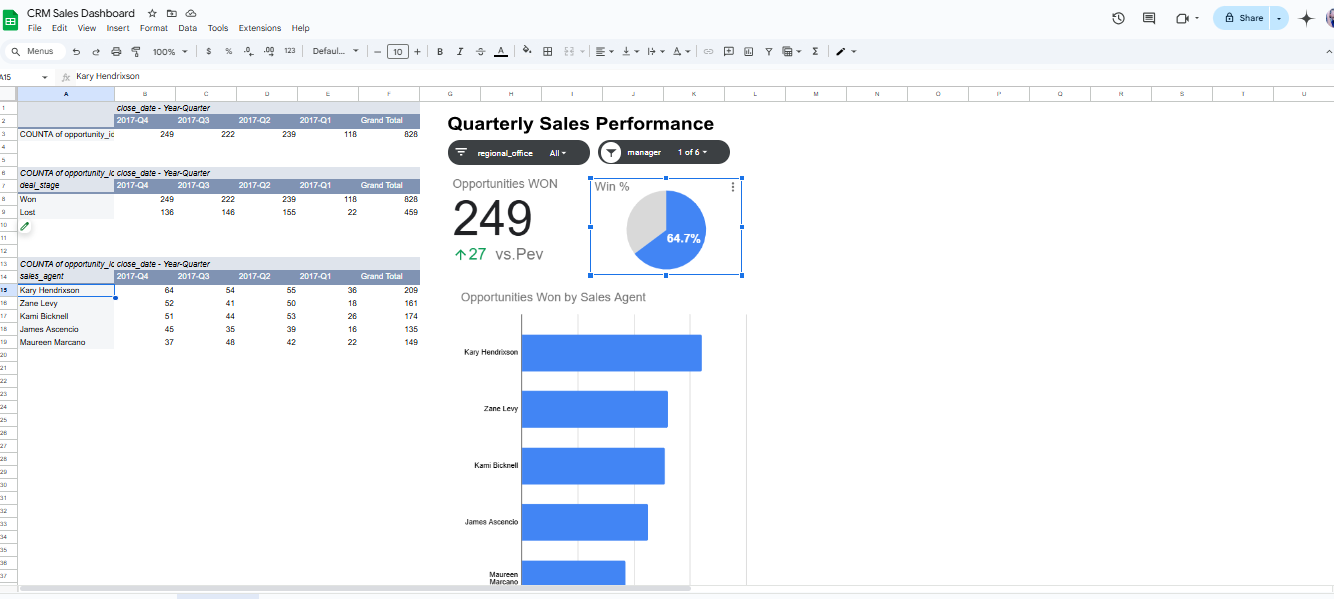
Task: Undo the last action
Action: [76, 51]
